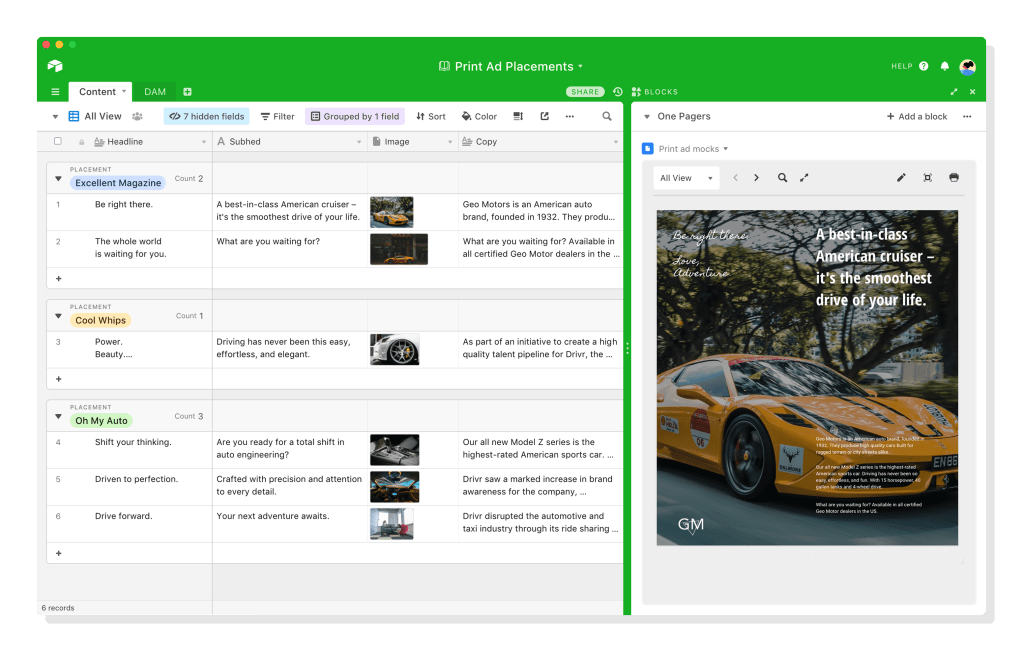Screen dimensions: 1023x652
Task: Open the All View dropdown in block
Action: pos(686,178)
